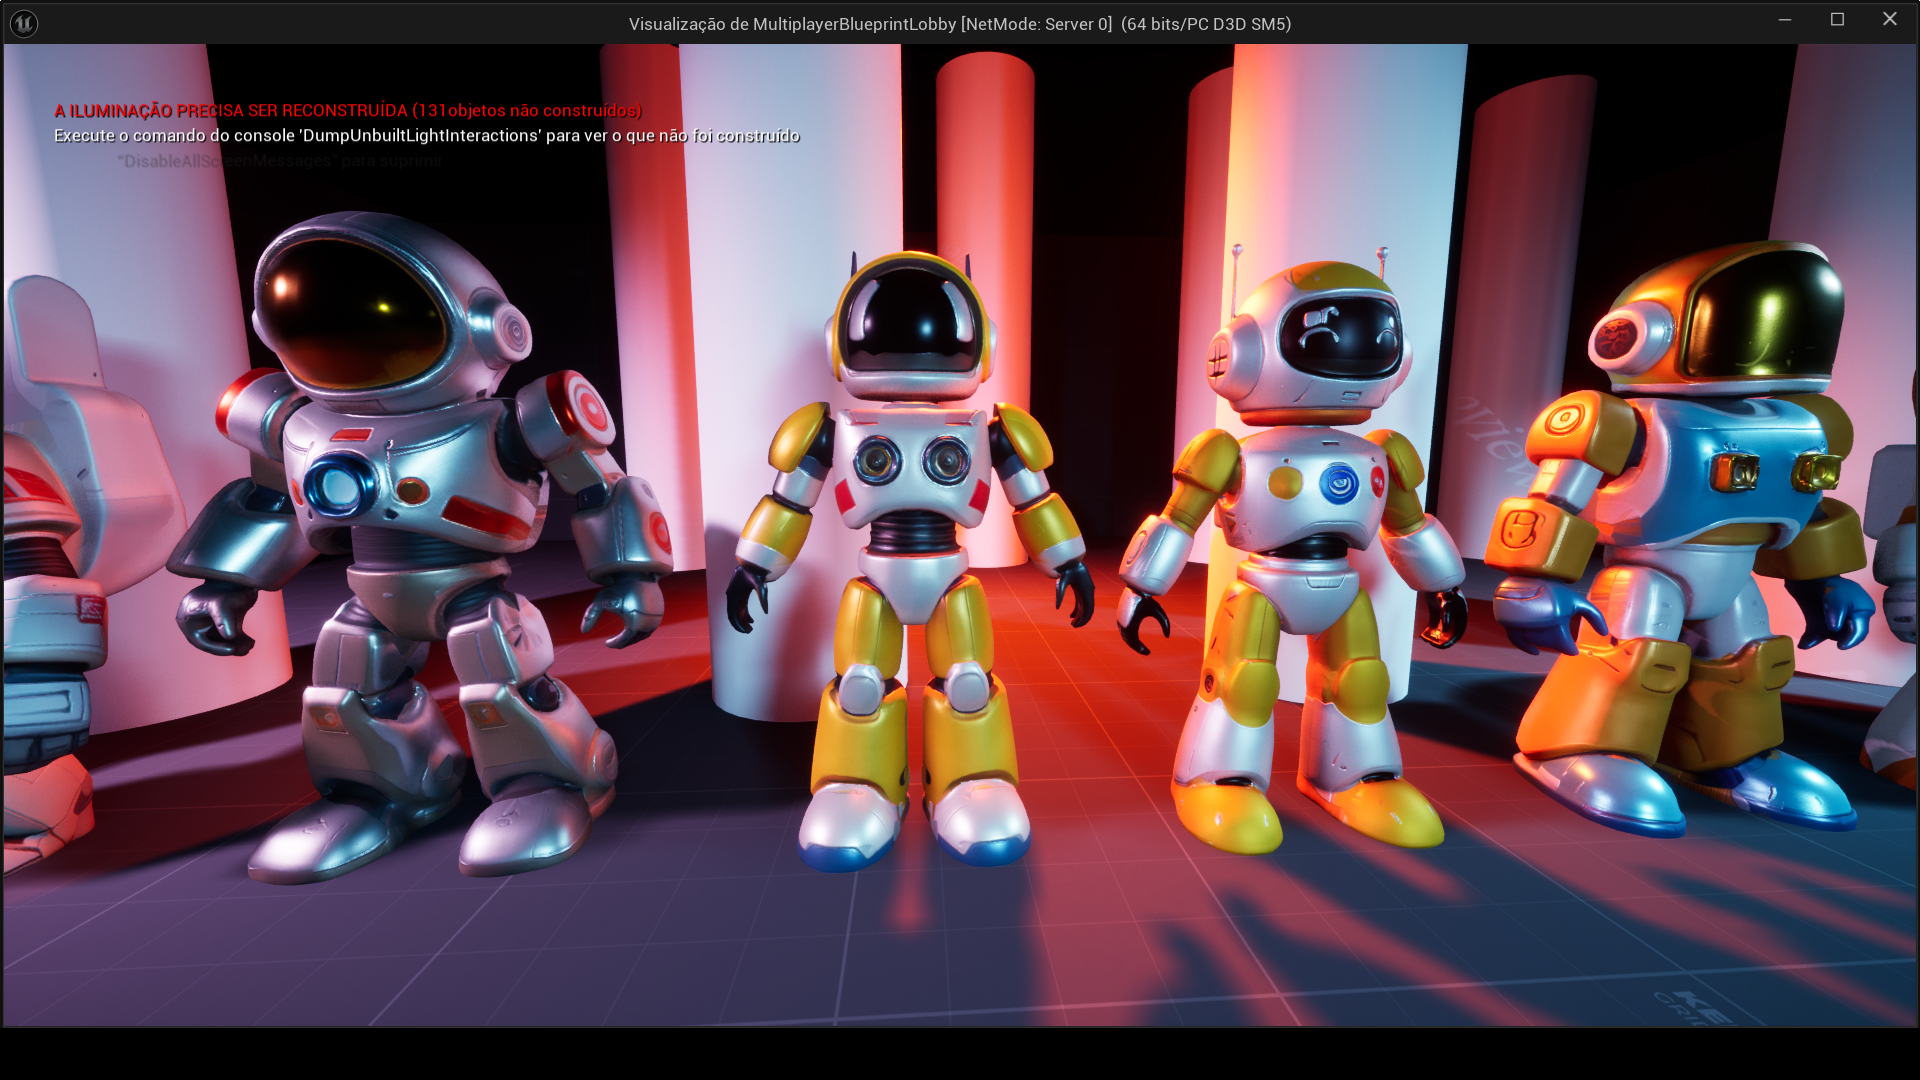Viewport: 1920px width, 1080px height.
Task: Select the silver astronaut robot's dark visor
Action: (350, 310)
